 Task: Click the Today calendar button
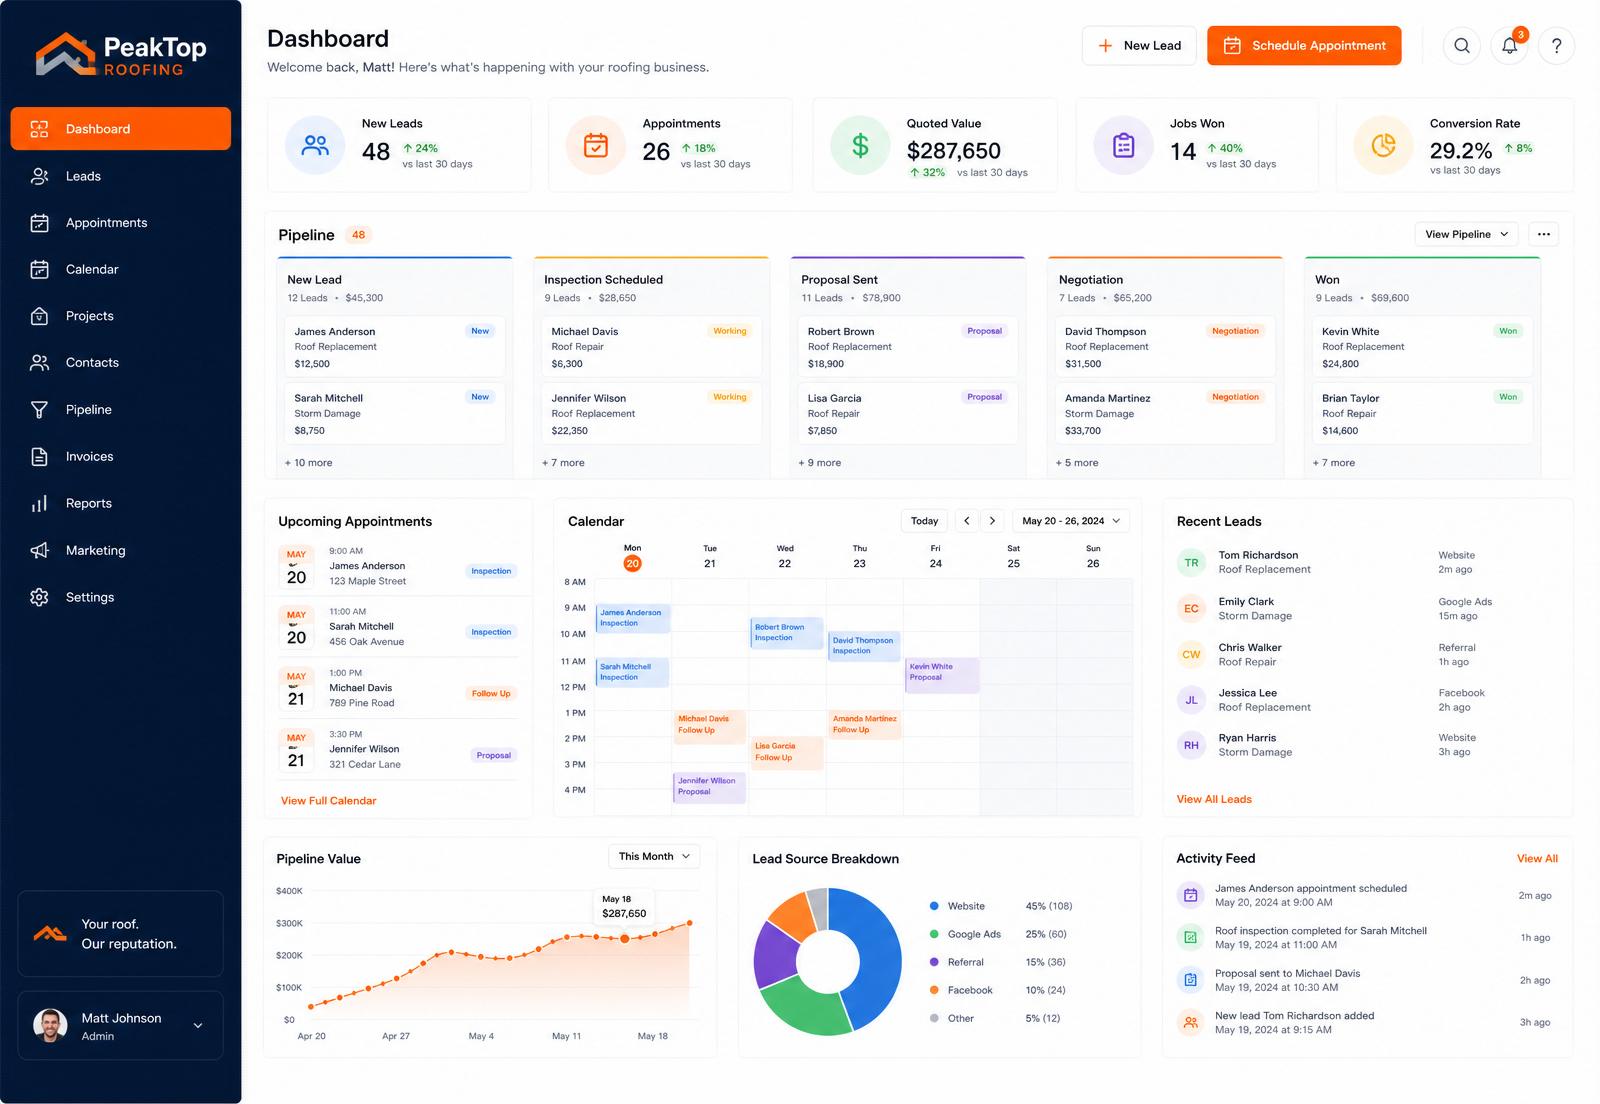925,521
